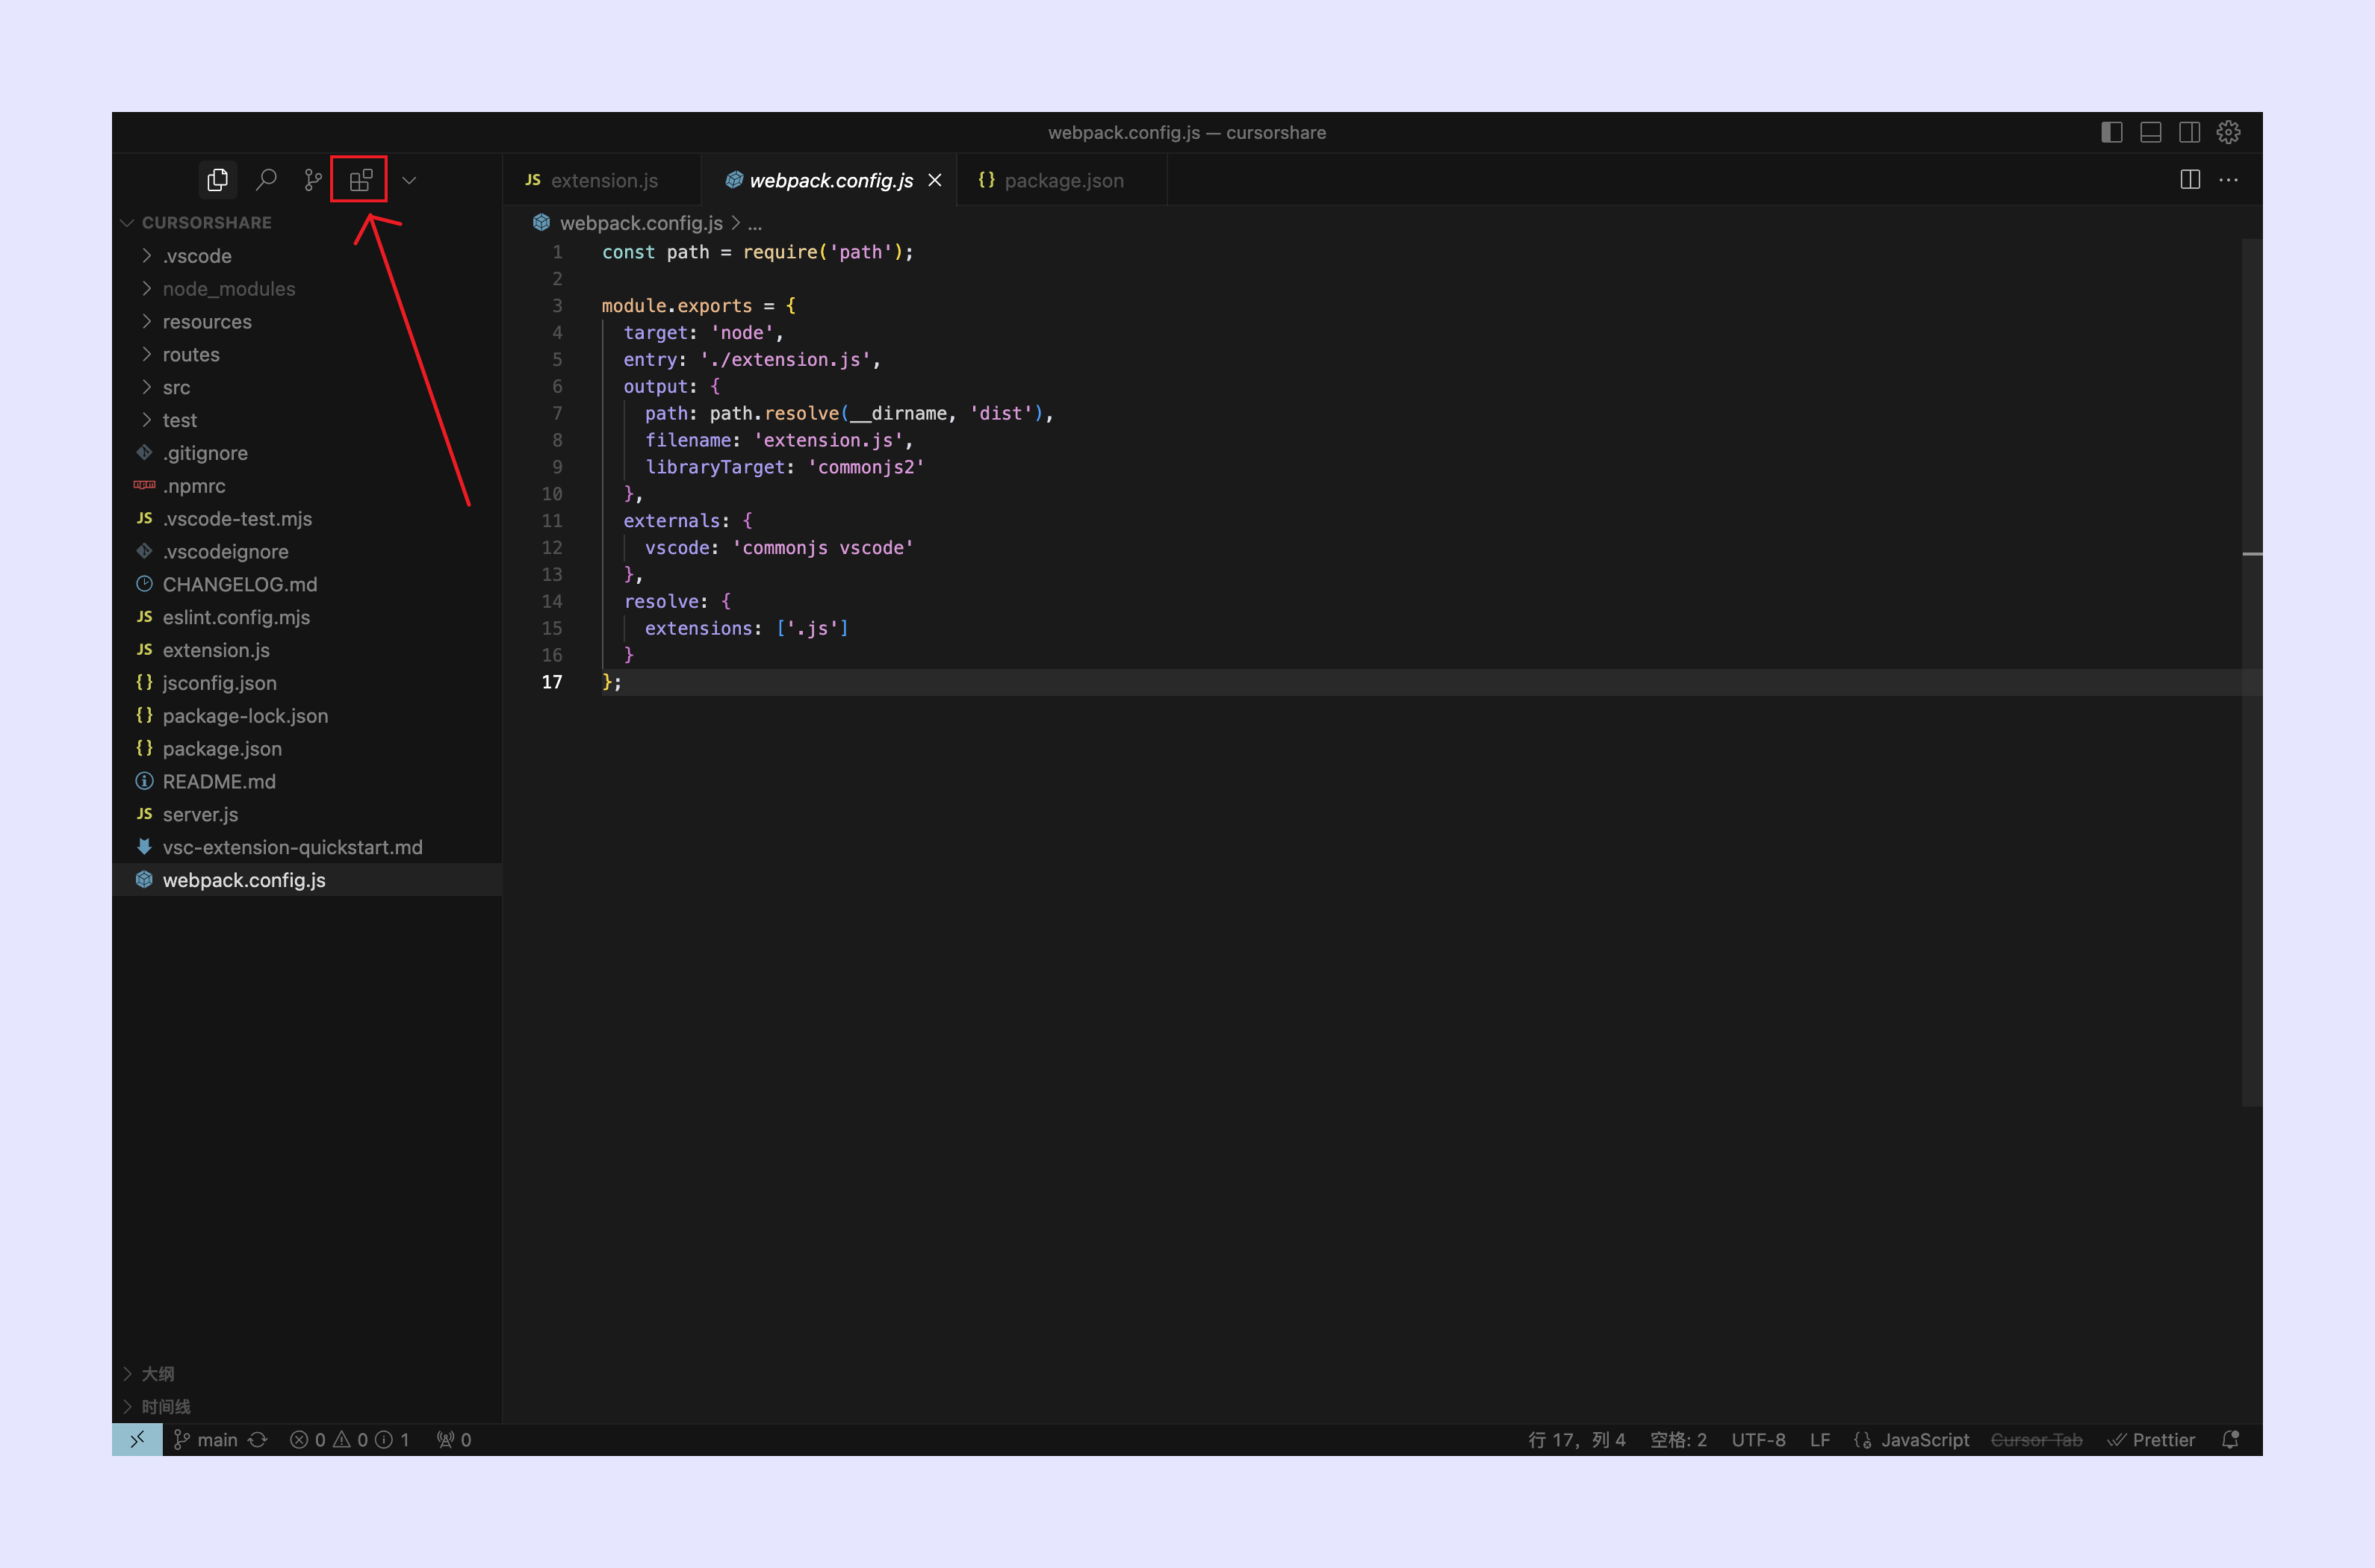2375x1568 pixels.
Task: Open remote window indicator in status bar
Action: tap(137, 1440)
